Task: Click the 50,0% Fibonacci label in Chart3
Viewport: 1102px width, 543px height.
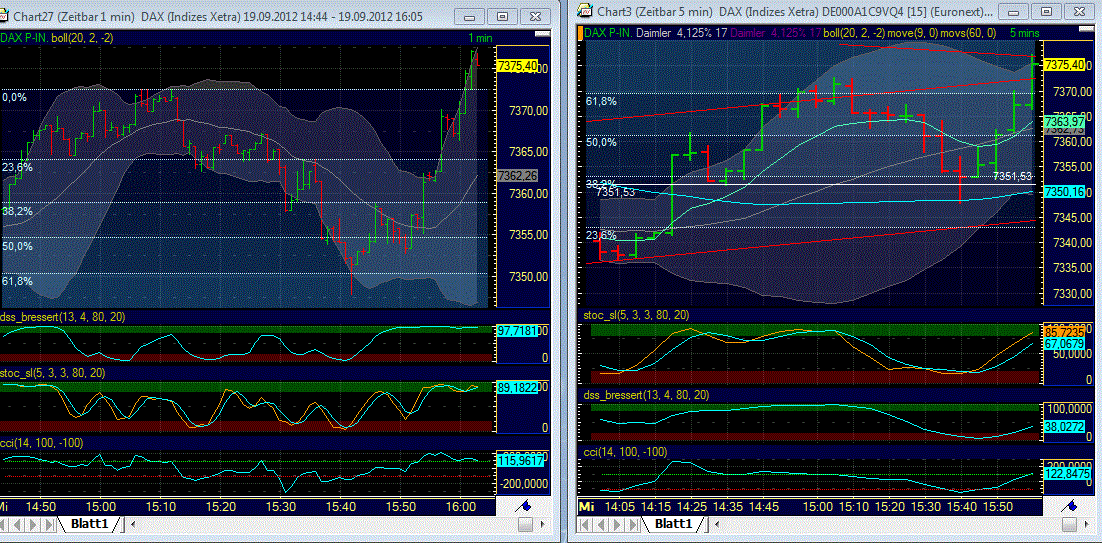Action: click(x=602, y=142)
